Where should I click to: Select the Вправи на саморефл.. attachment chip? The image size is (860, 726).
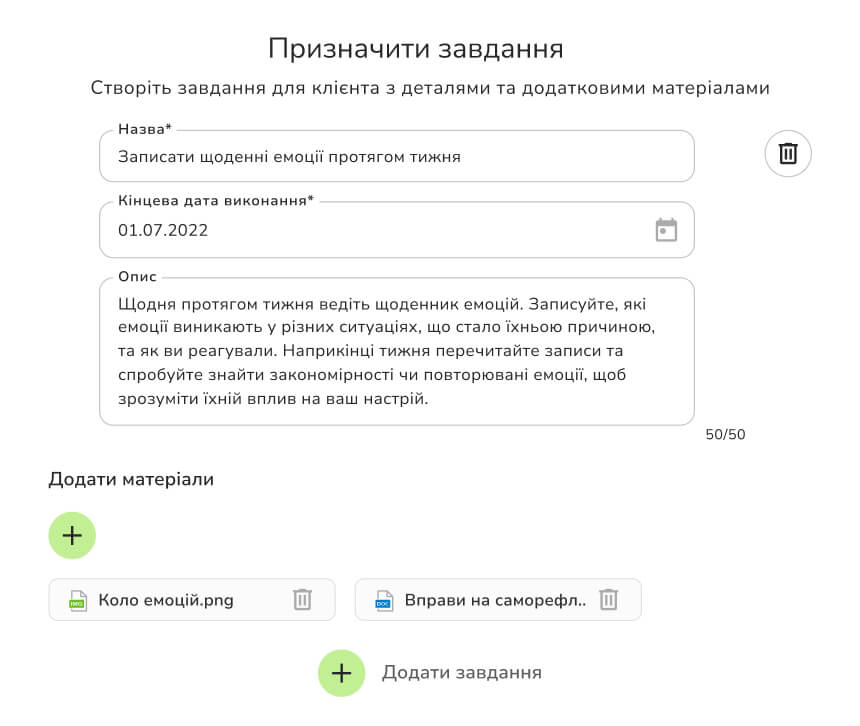pos(497,599)
